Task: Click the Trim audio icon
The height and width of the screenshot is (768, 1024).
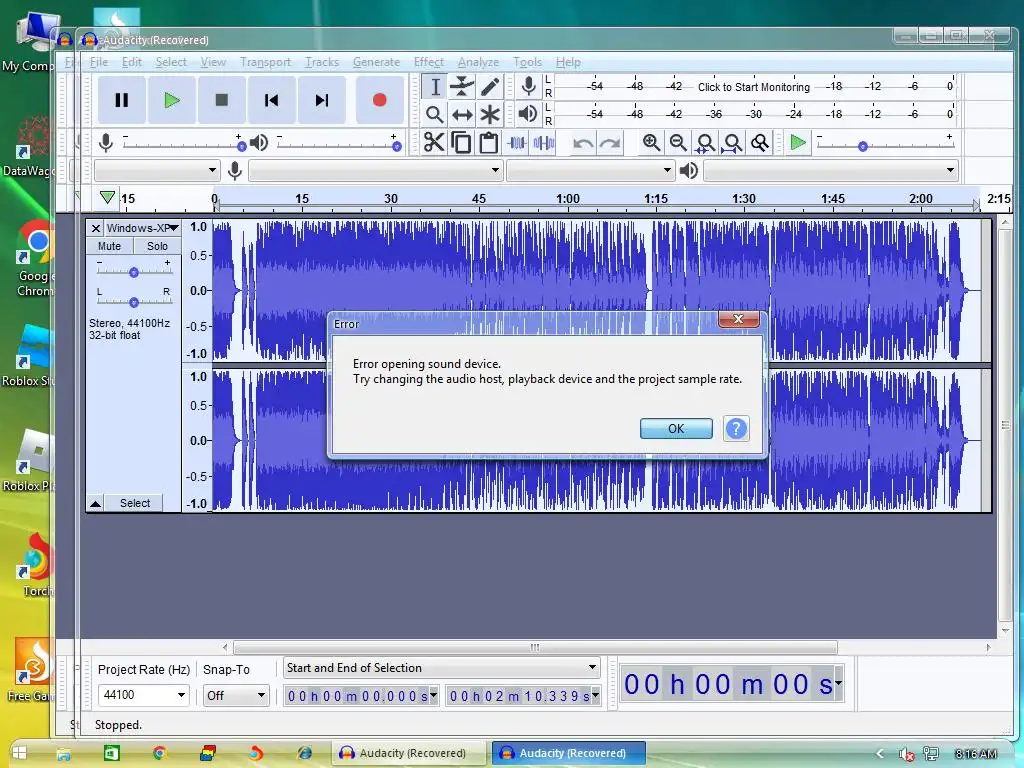Action: tap(517, 142)
